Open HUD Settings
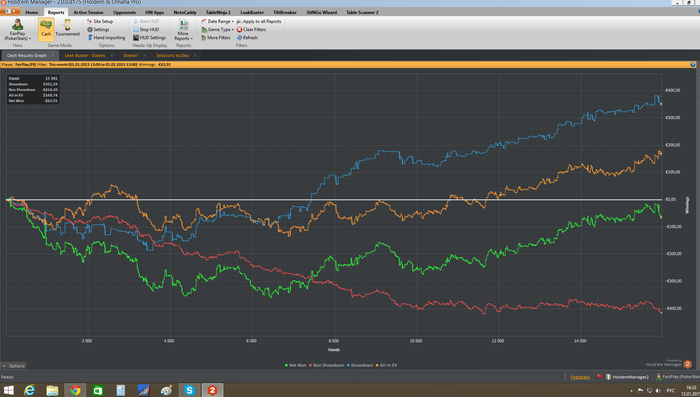Screen dimensions: 700x397 150,38
